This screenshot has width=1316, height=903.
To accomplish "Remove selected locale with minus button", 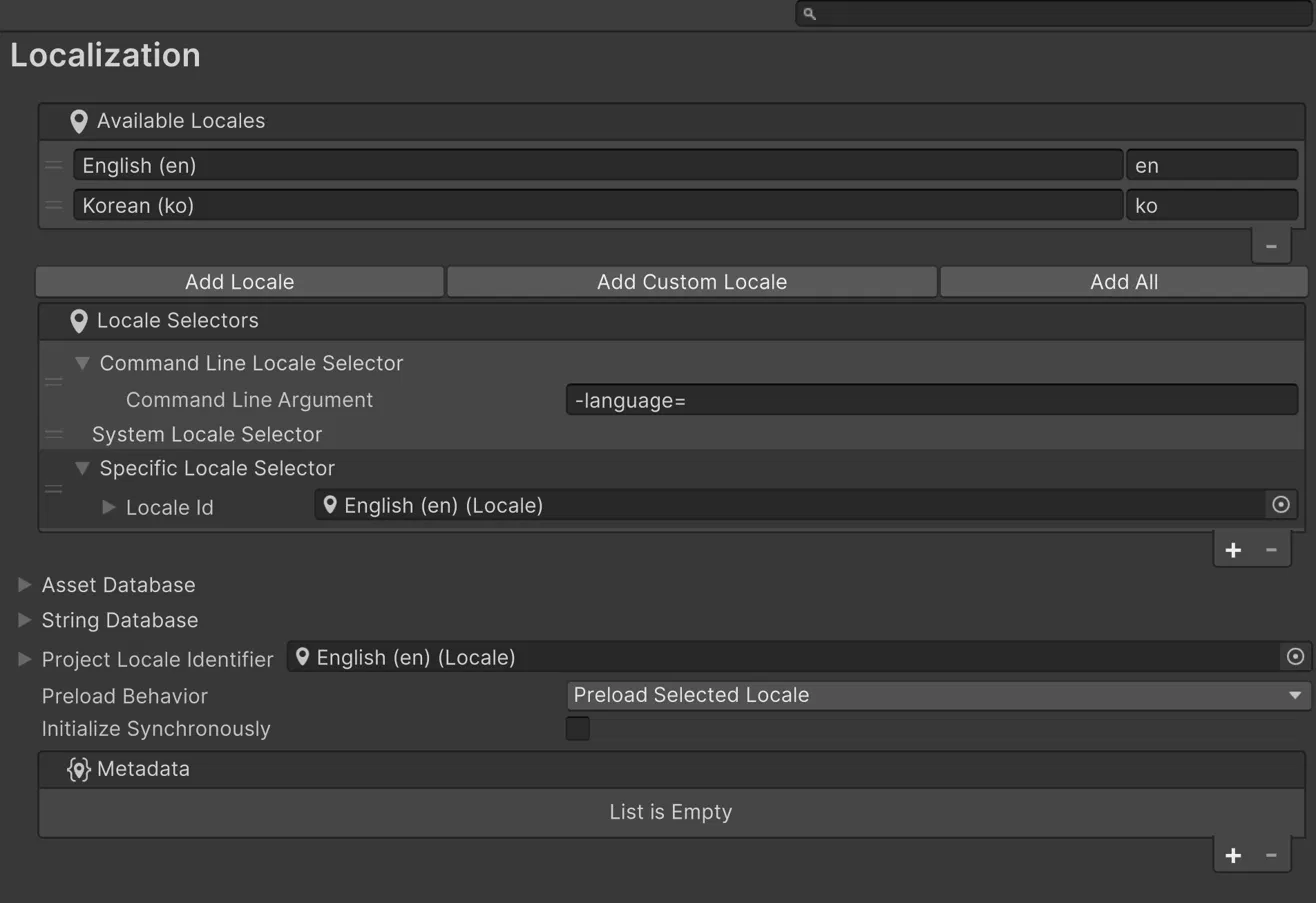I will tap(1271, 246).
